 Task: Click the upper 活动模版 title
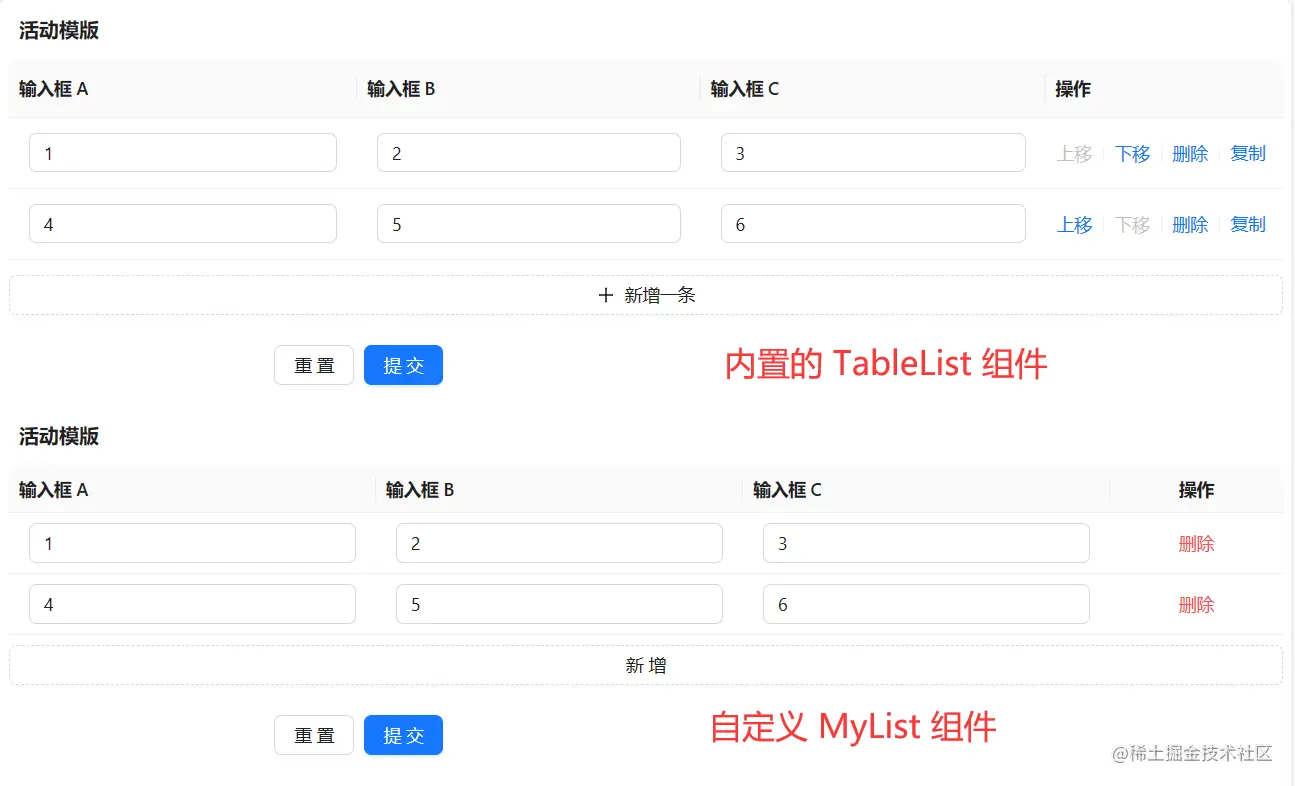[x=59, y=30]
